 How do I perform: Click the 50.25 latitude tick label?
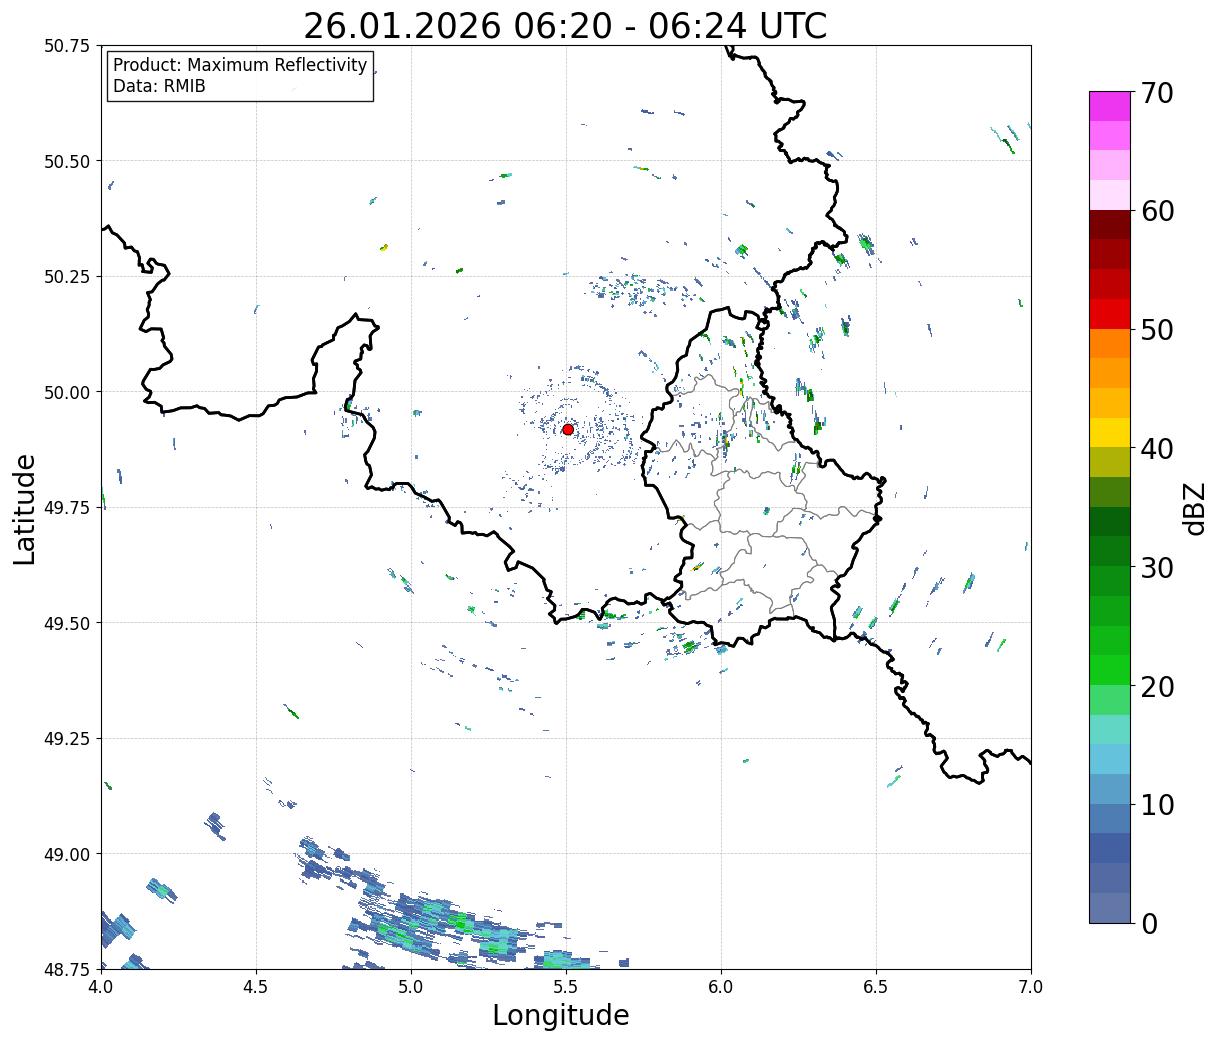pyautogui.click(x=67, y=277)
